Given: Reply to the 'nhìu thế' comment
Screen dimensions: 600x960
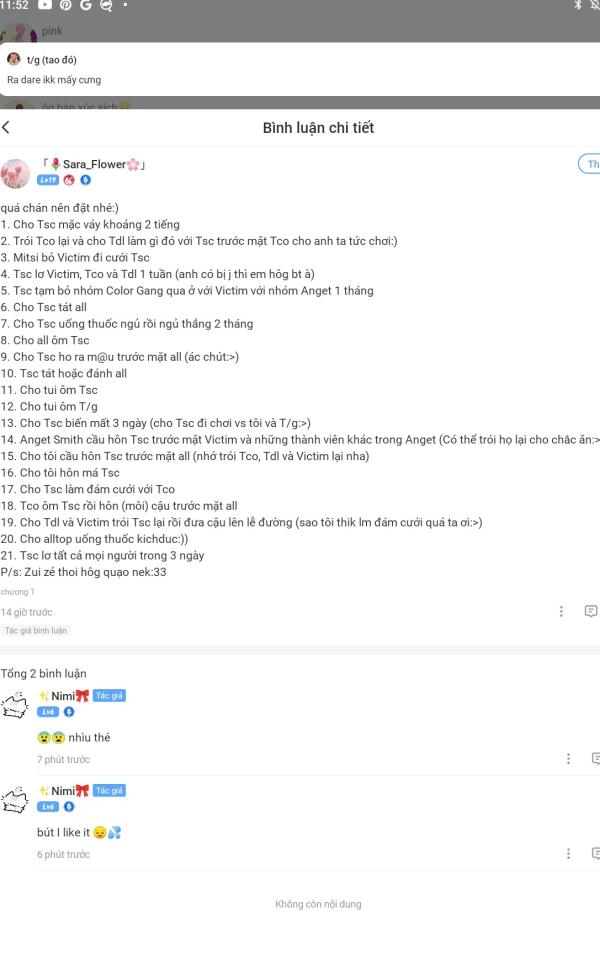Looking at the screenshot, I should (x=594, y=759).
